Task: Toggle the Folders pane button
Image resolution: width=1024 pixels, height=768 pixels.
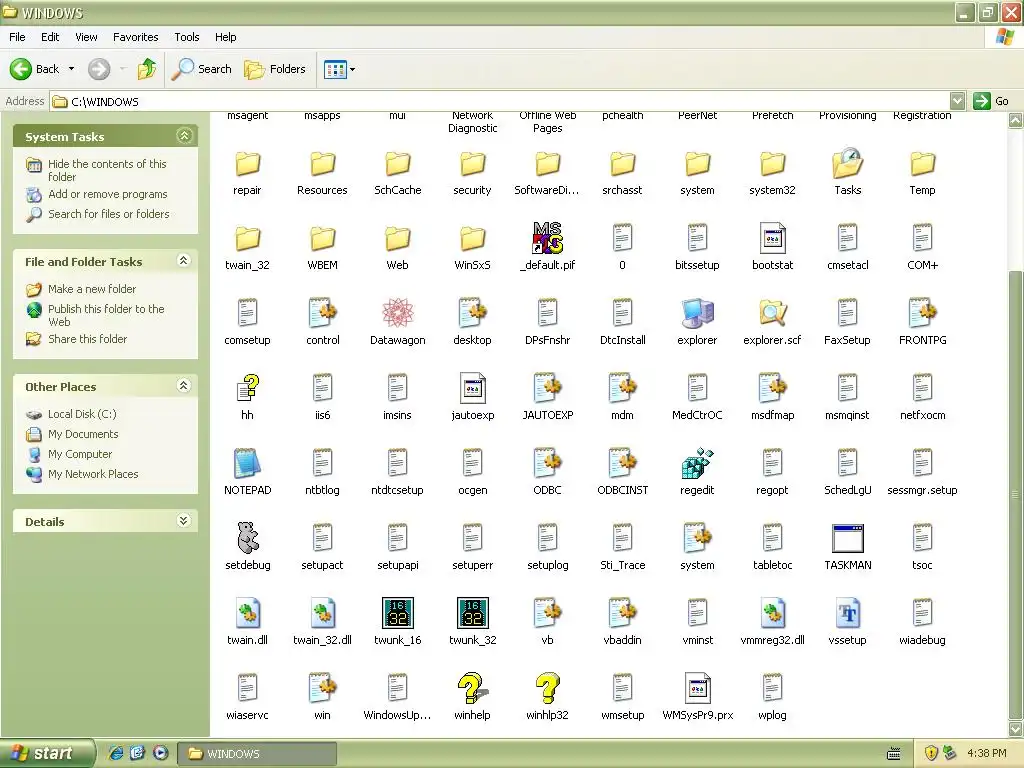Action: (274, 69)
